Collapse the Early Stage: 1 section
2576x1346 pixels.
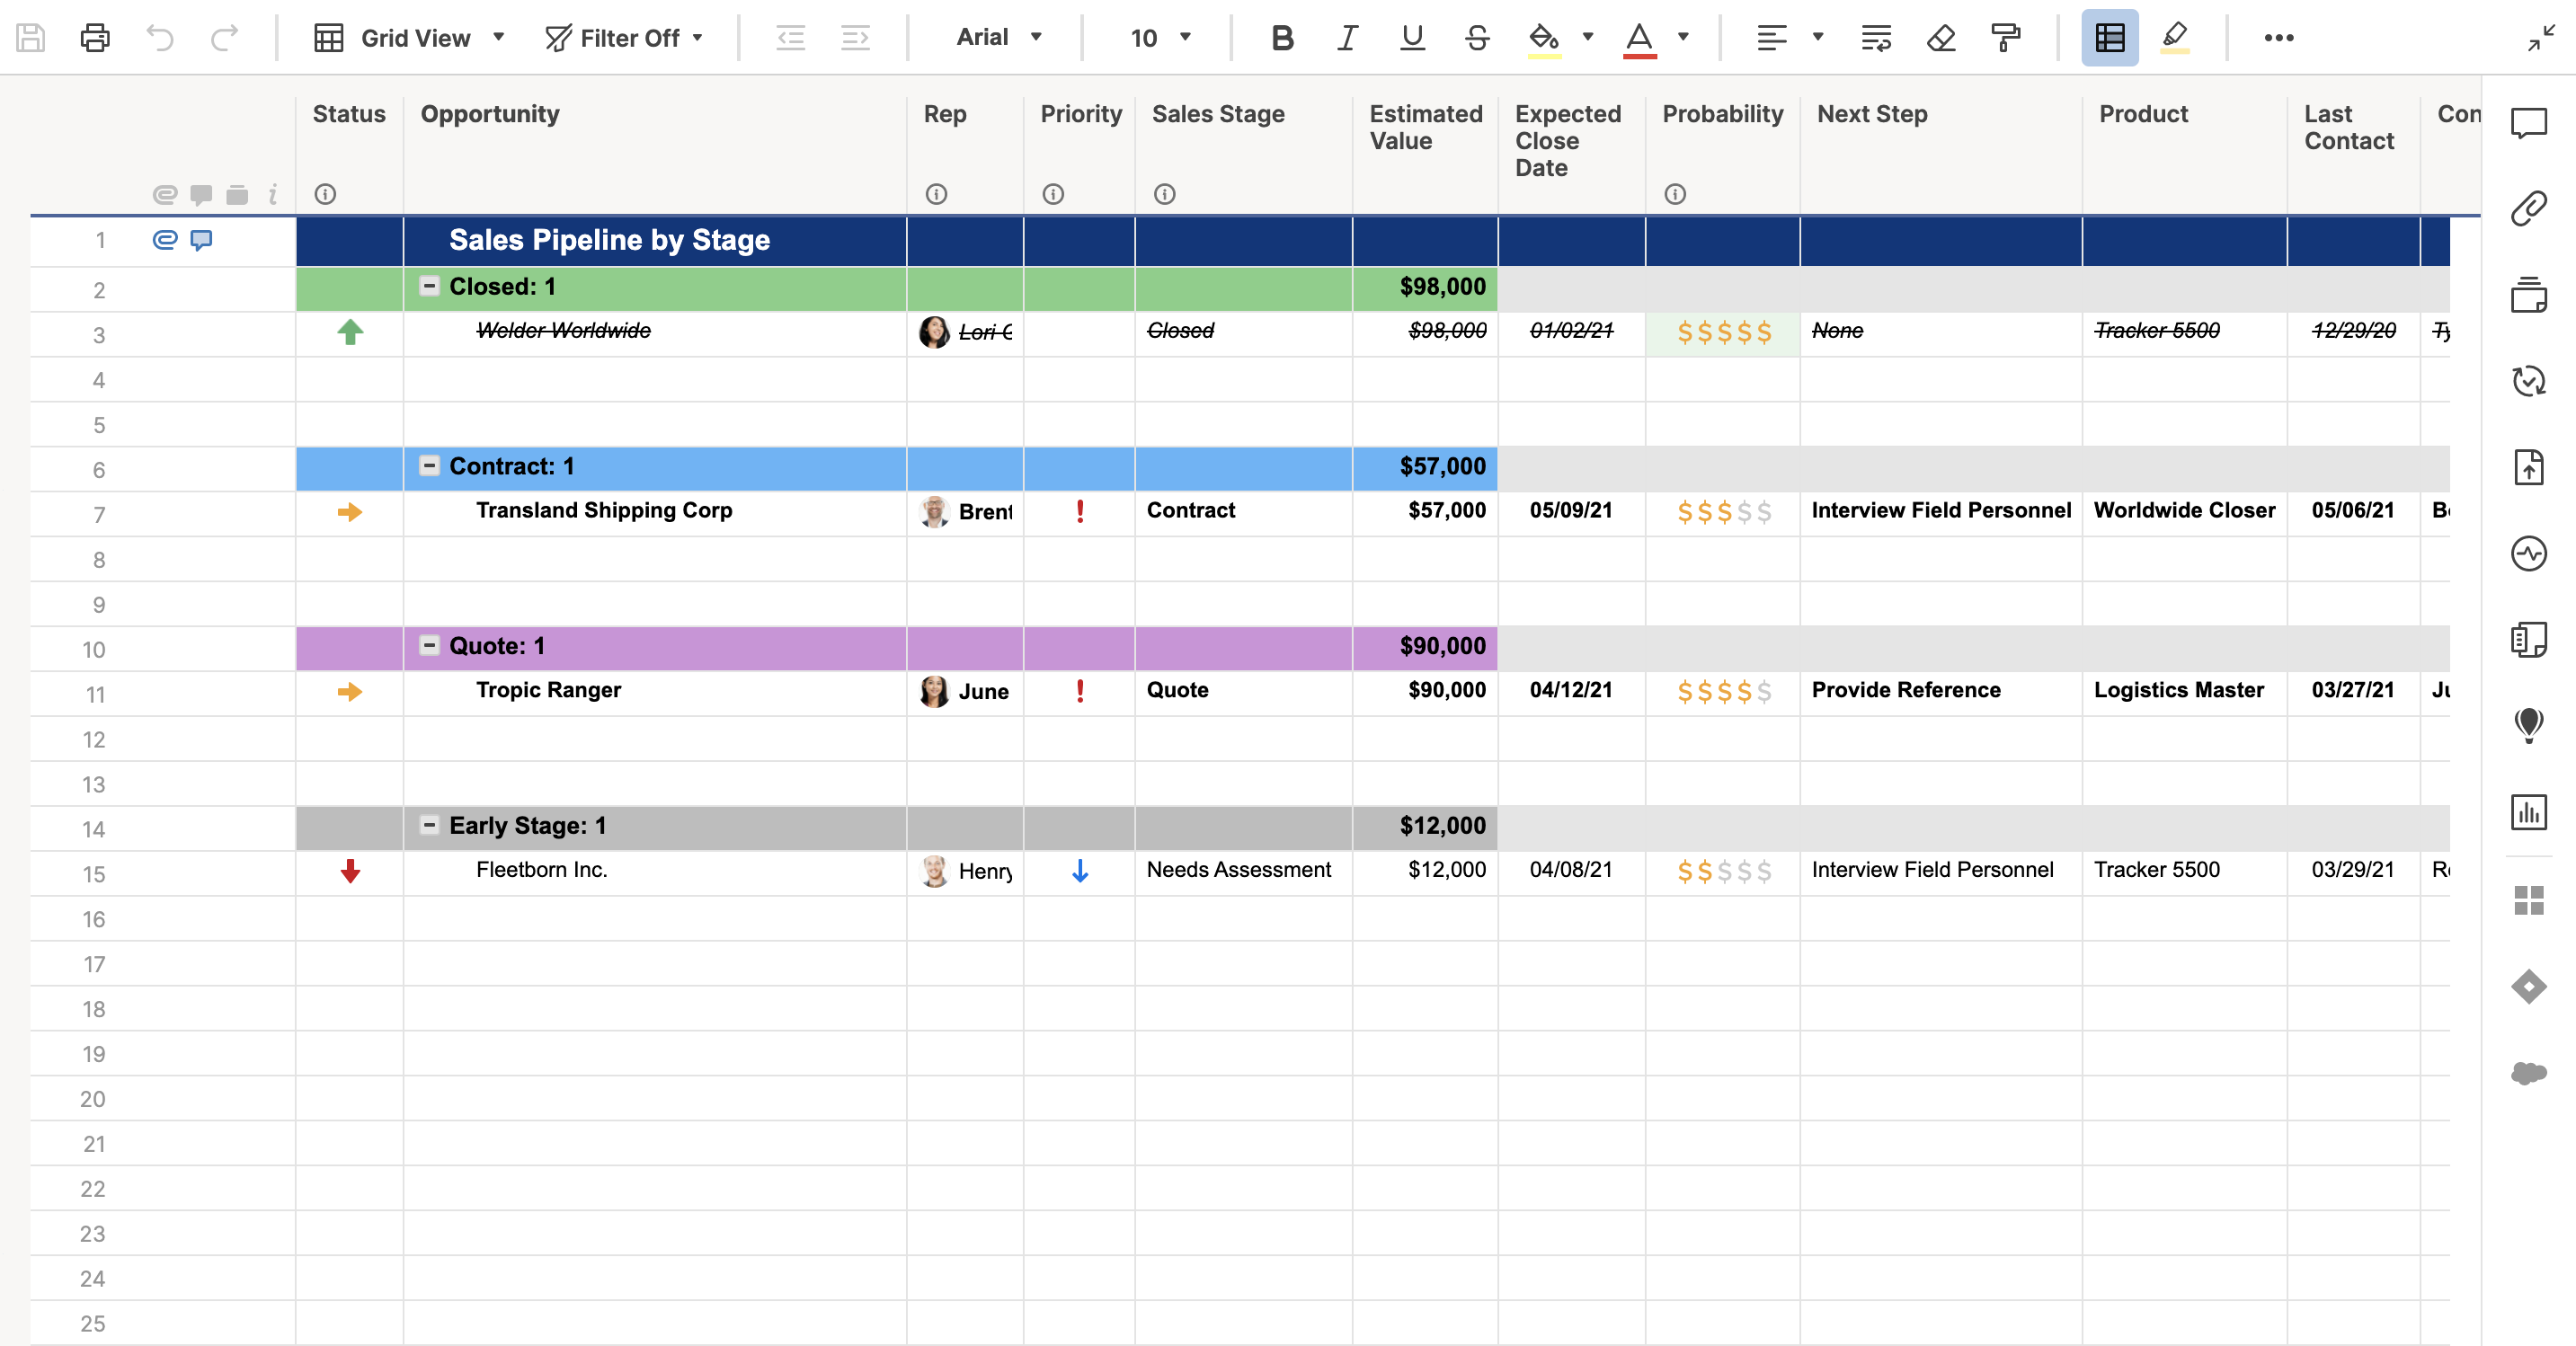pyautogui.click(x=429, y=825)
